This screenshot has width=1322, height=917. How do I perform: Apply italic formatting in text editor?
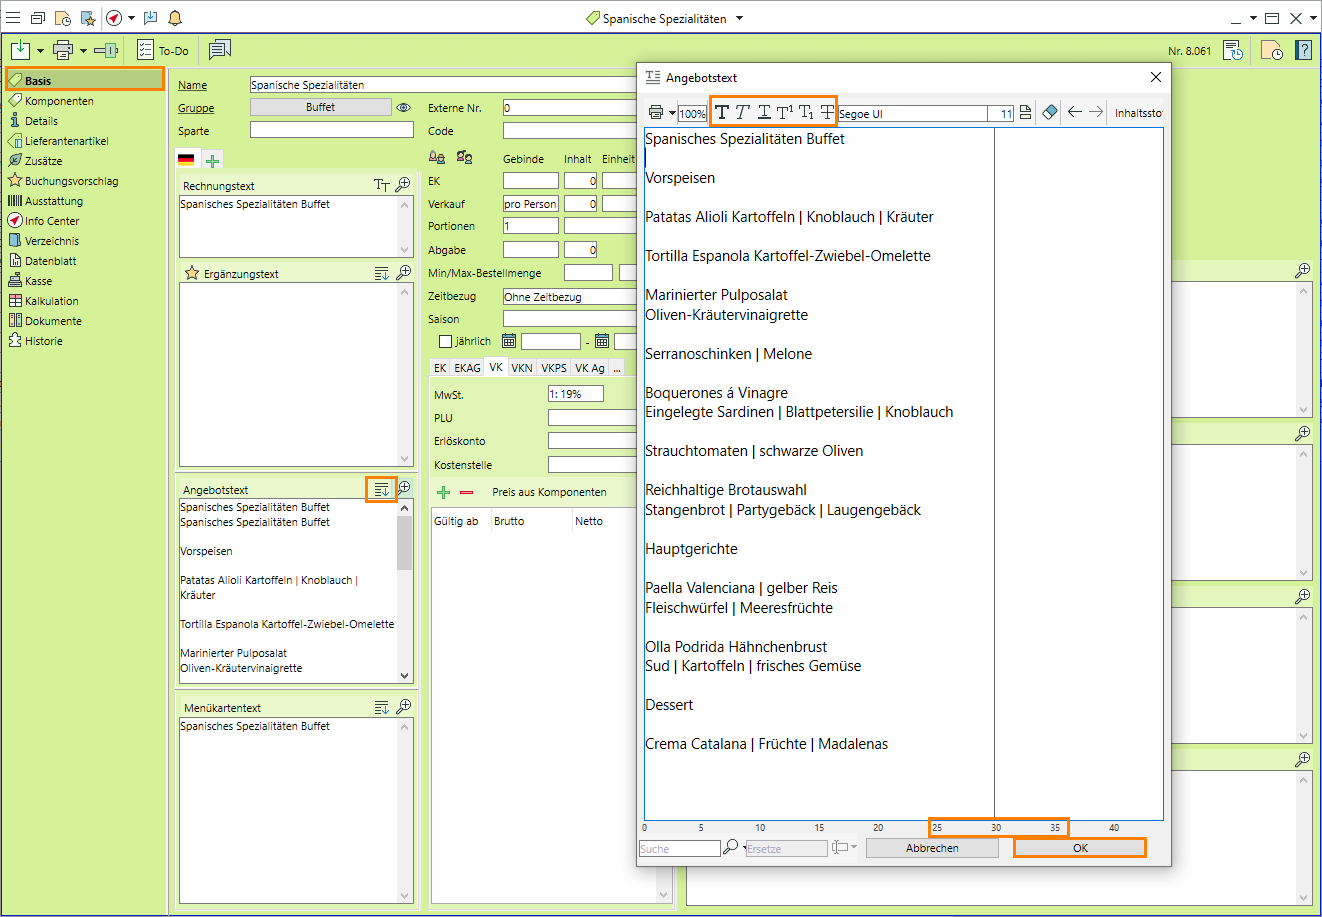click(742, 112)
